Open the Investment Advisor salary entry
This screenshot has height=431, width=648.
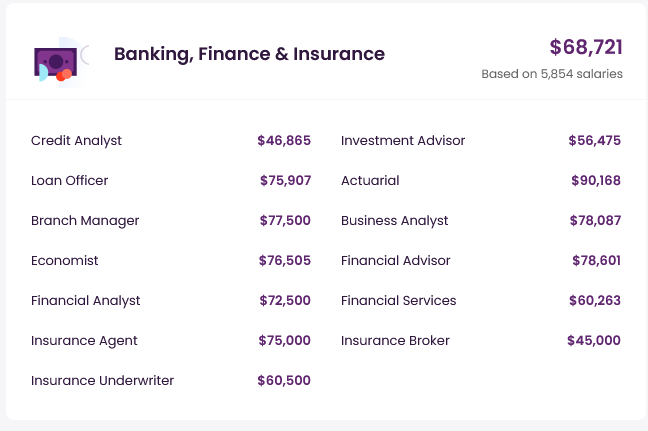pyautogui.click(x=403, y=141)
